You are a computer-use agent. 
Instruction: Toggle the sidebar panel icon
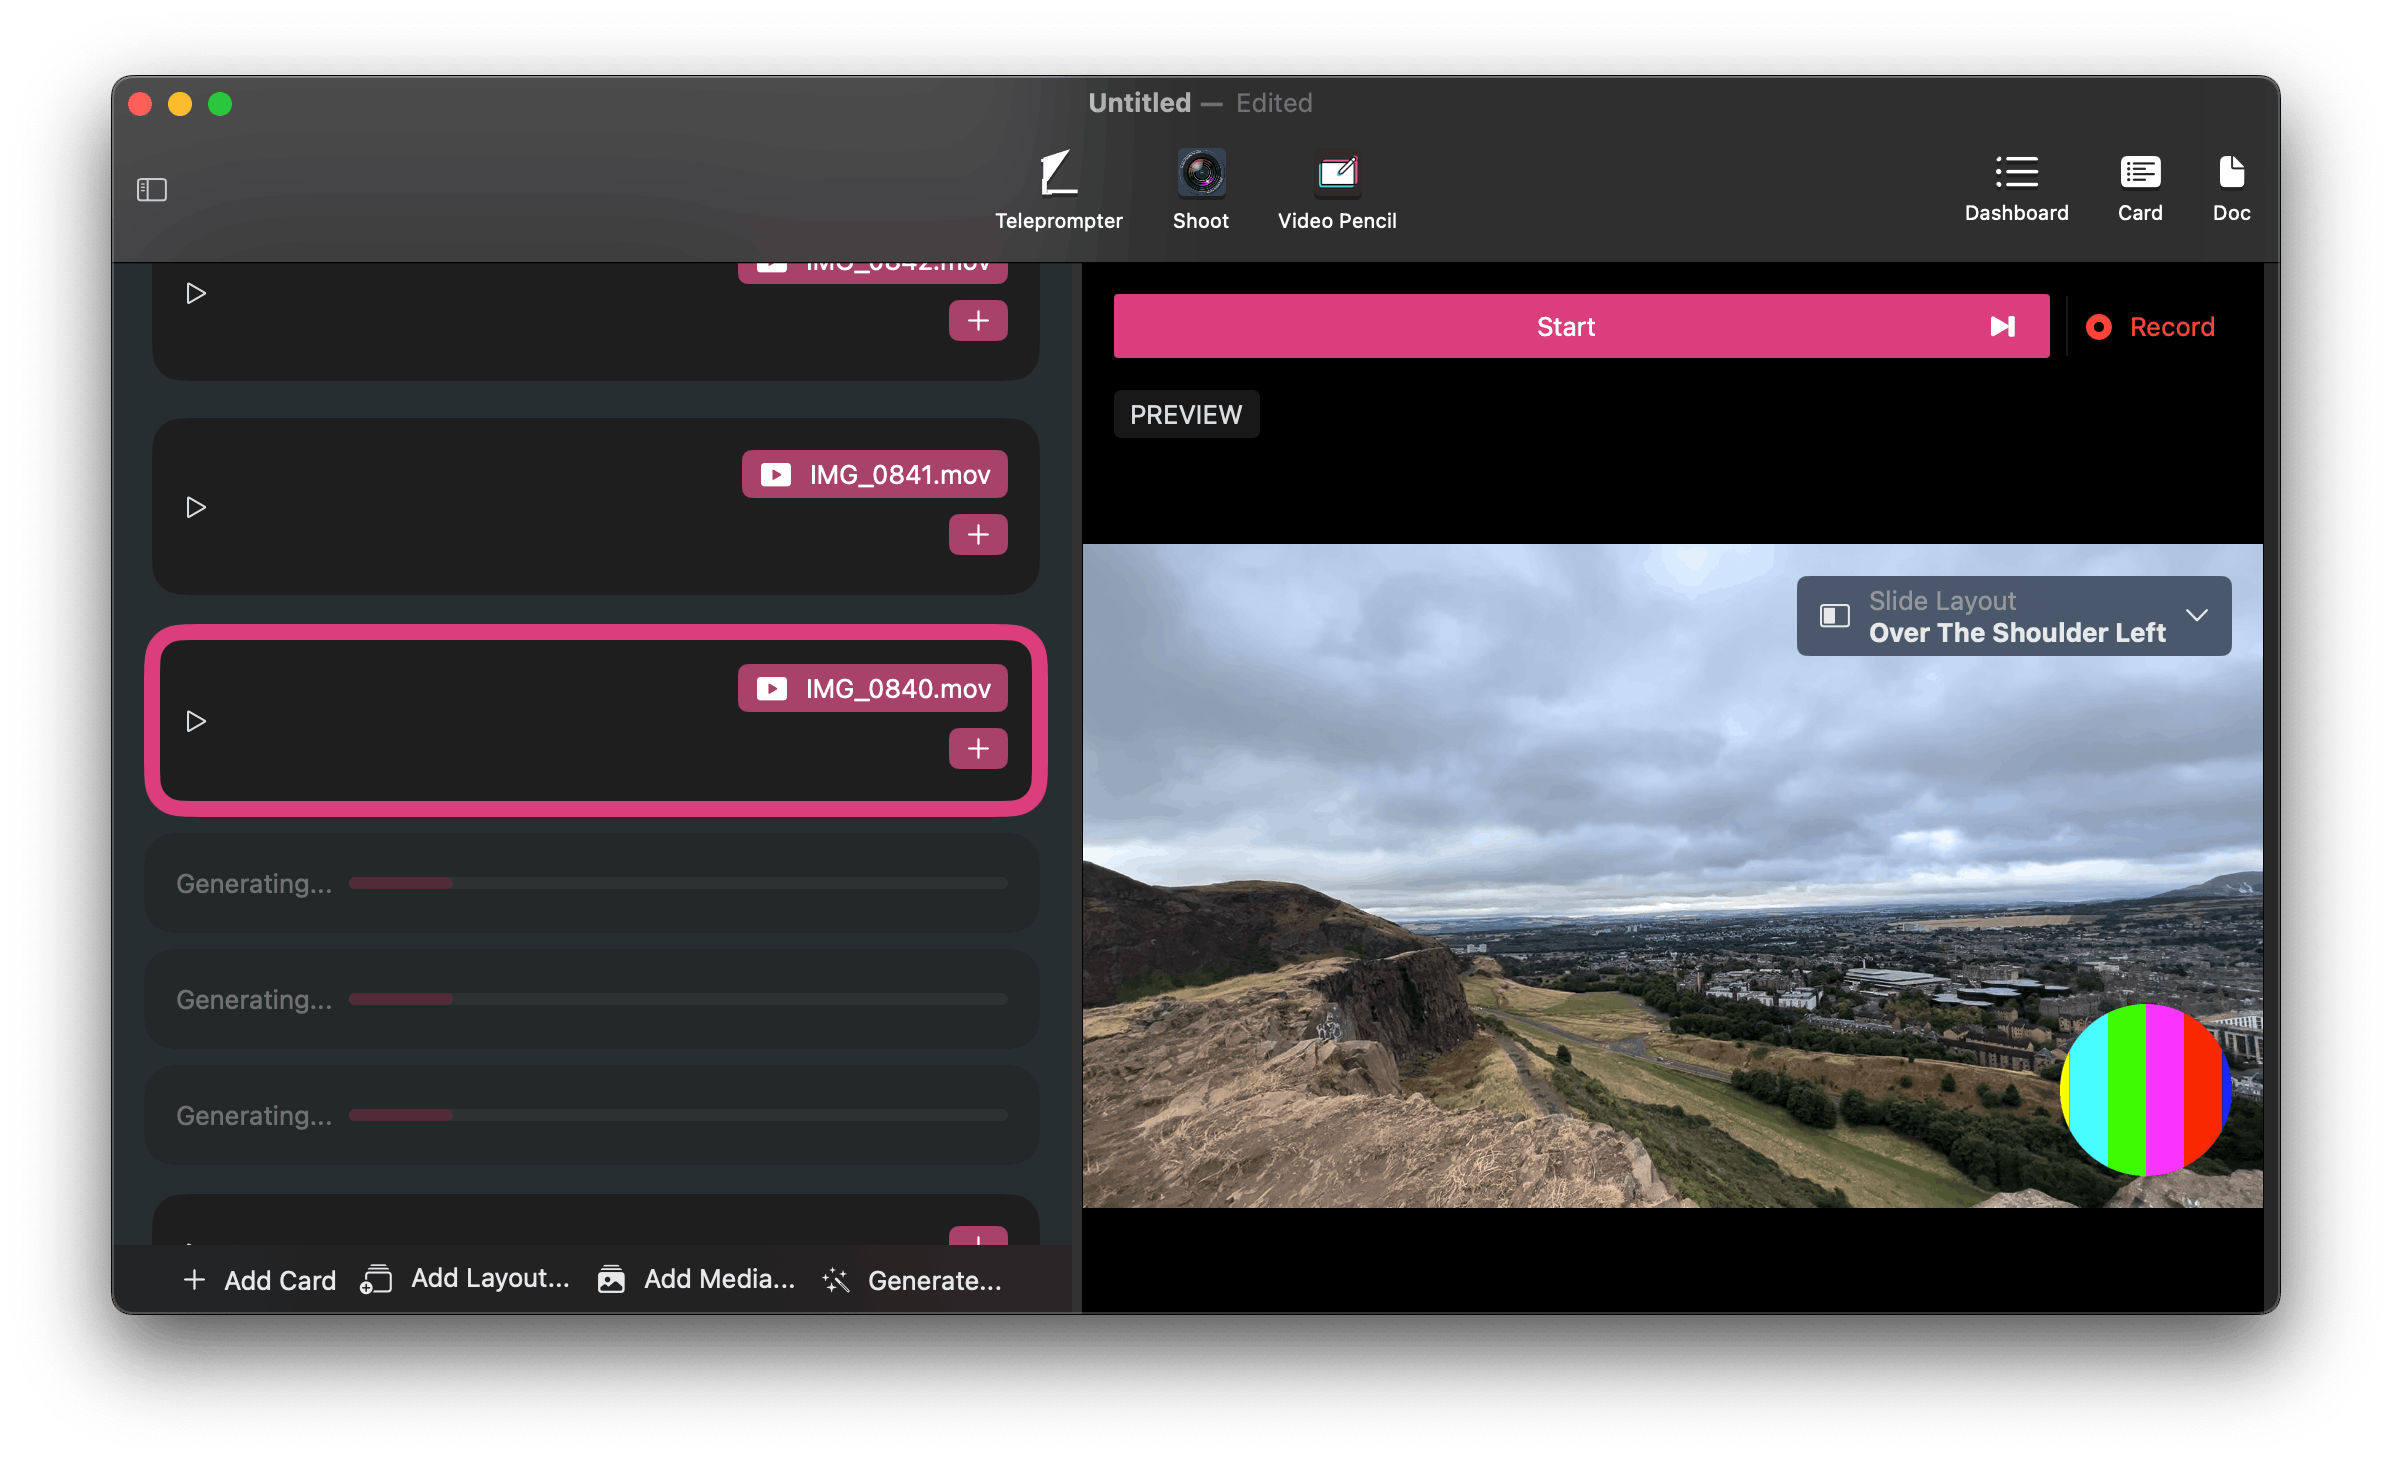click(x=152, y=190)
